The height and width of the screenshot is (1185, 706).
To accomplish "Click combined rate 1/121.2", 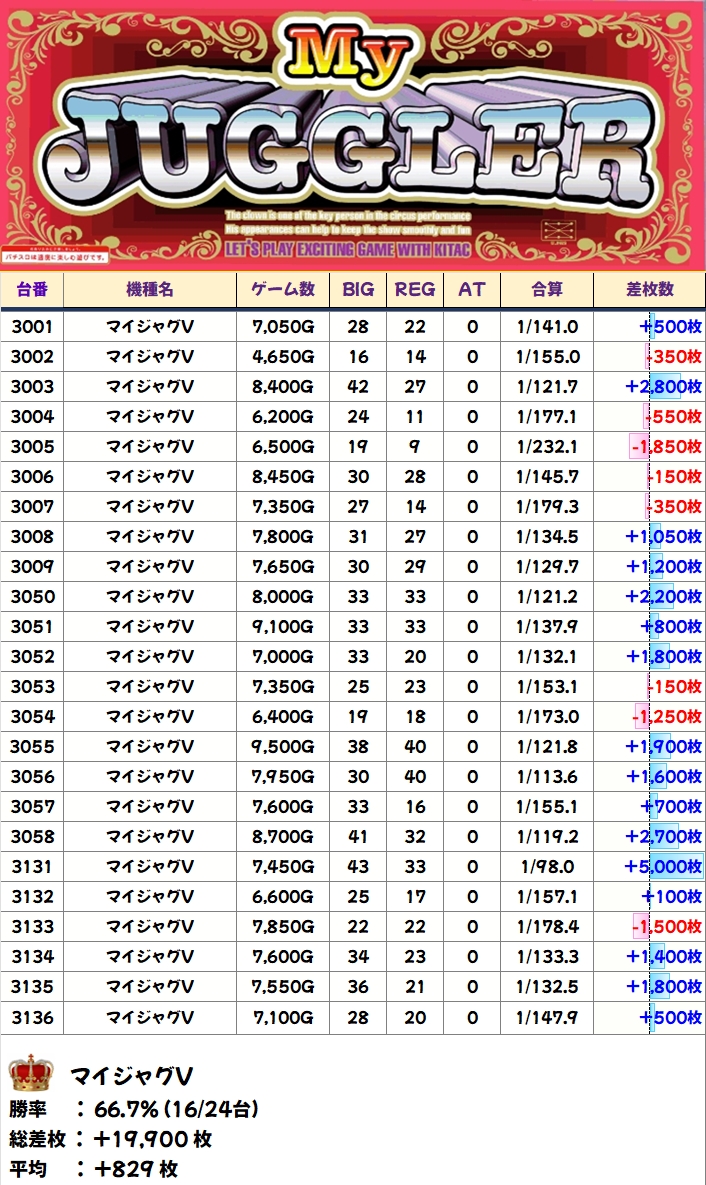I will (547, 597).
